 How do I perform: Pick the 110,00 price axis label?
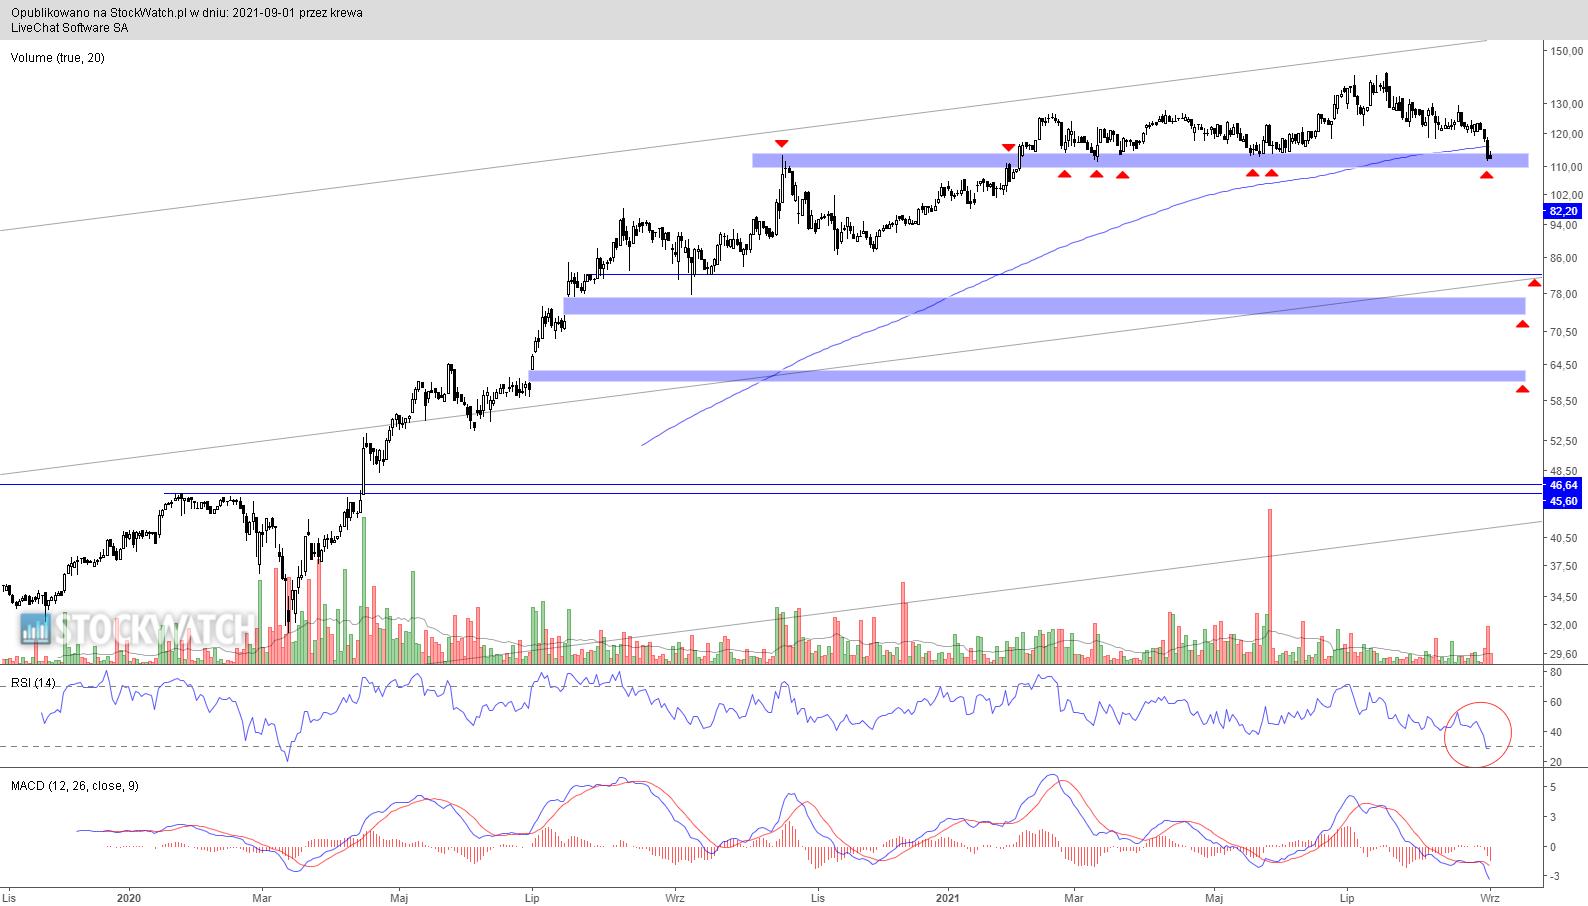(x=1566, y=167)
